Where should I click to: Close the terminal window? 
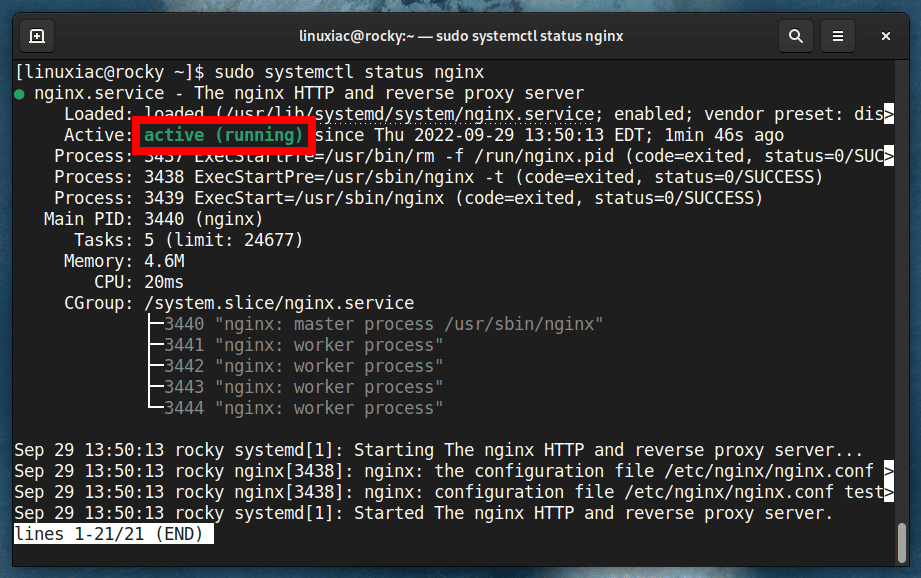pyautogui.click(x=886, y=36)
